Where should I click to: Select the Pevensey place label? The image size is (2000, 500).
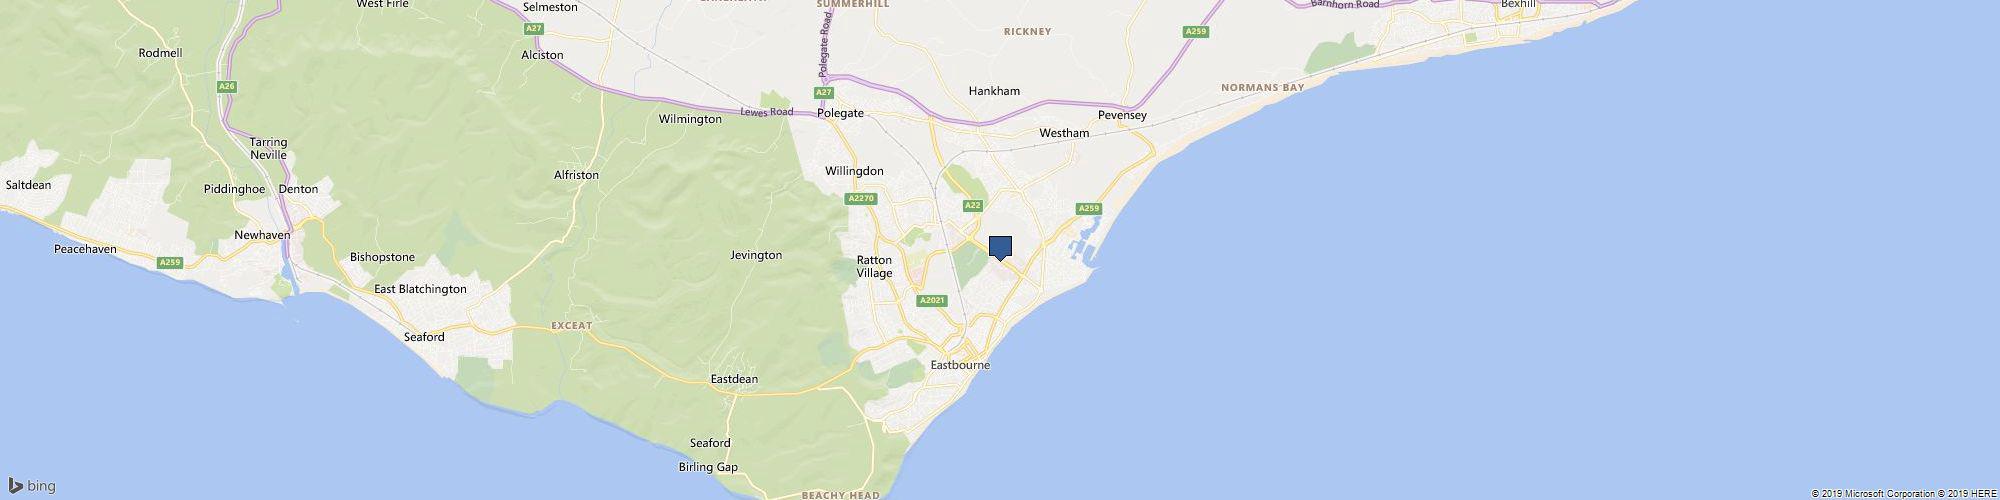click(1122, 116)
